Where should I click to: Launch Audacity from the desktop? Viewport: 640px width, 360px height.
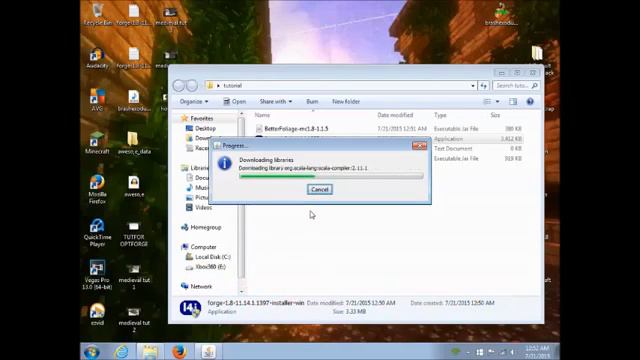tap(97, 58)
